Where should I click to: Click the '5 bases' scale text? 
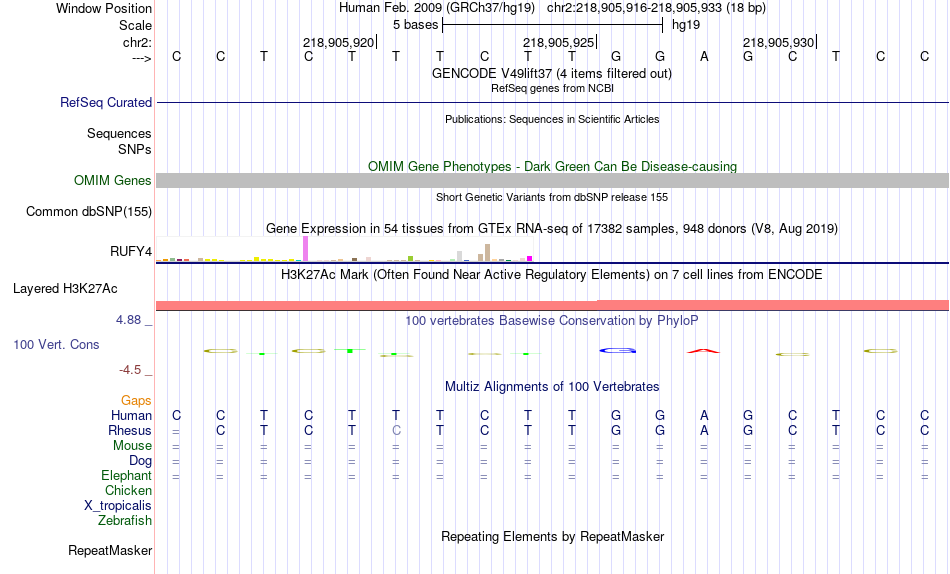[x=415, y=25]
